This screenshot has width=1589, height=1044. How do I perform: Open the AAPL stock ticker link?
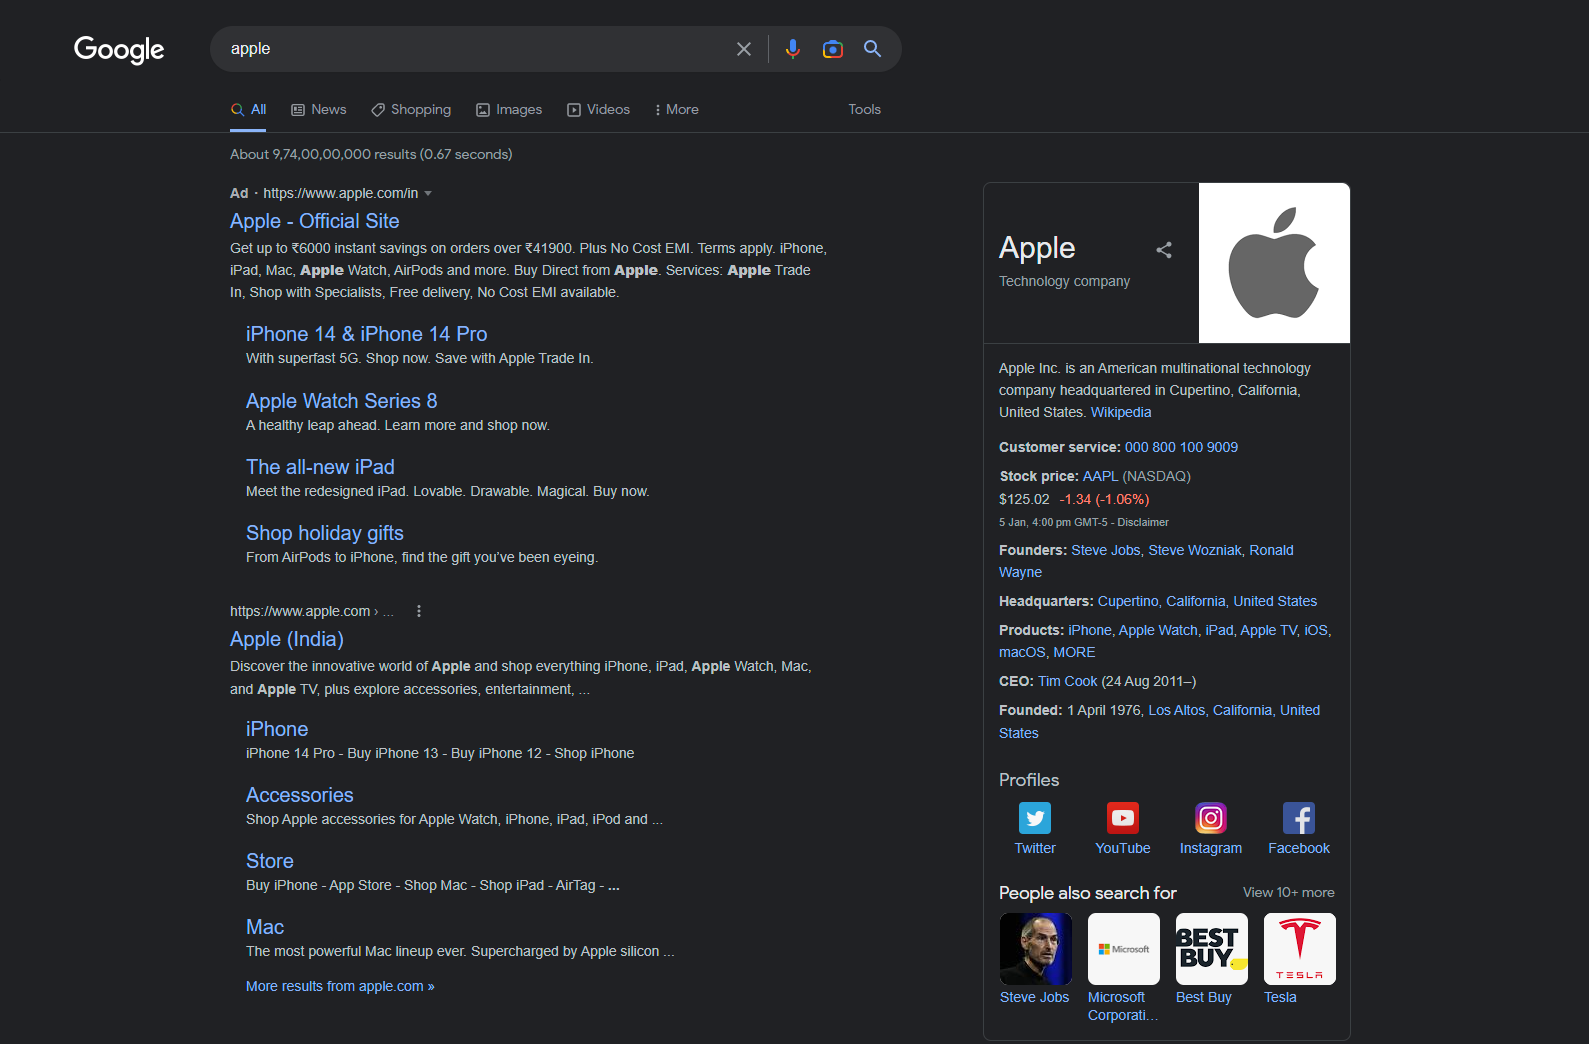[1100, 476]
